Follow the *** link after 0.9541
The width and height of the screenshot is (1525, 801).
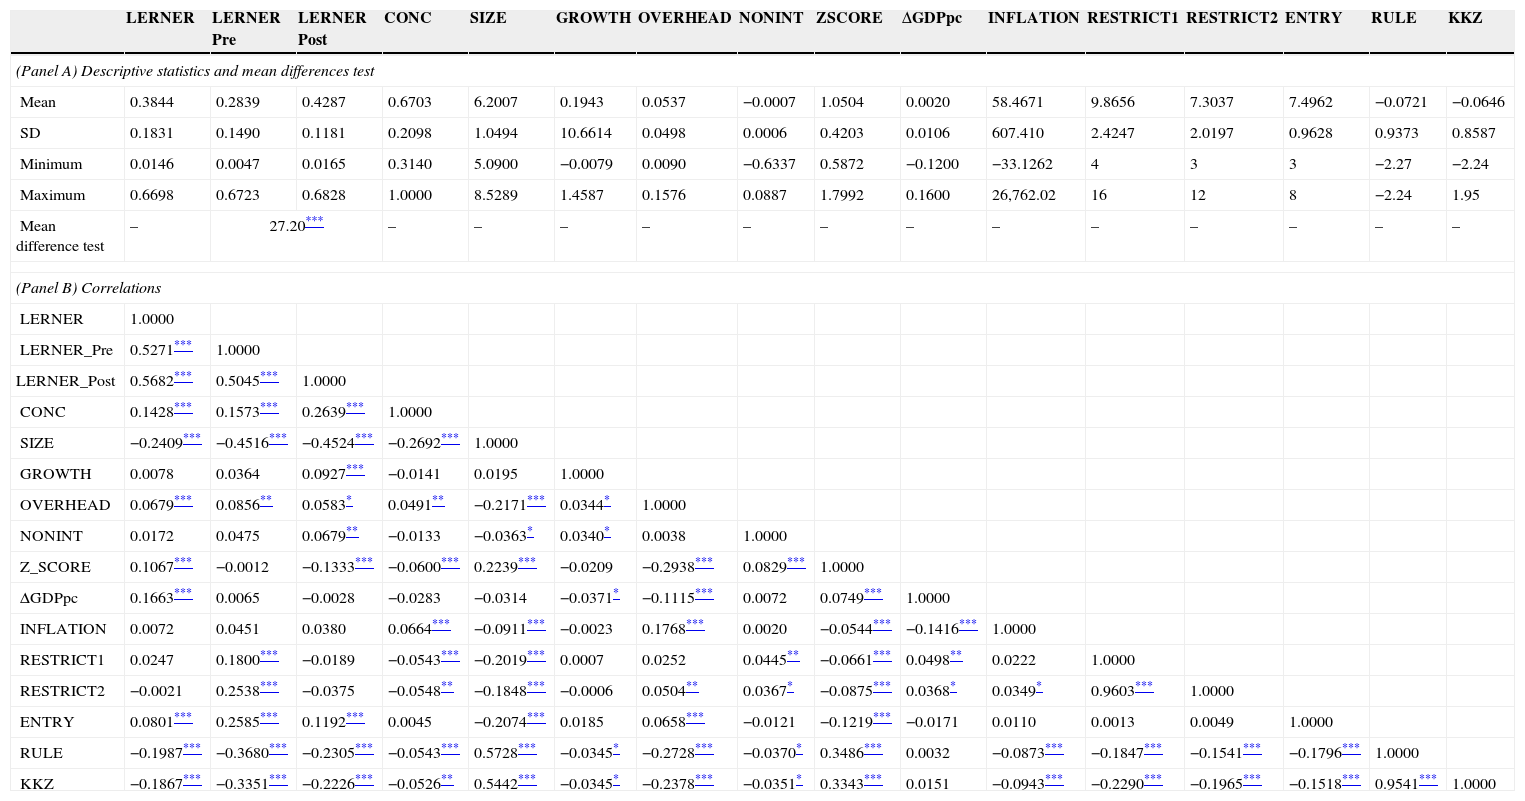click(1428, 778)
